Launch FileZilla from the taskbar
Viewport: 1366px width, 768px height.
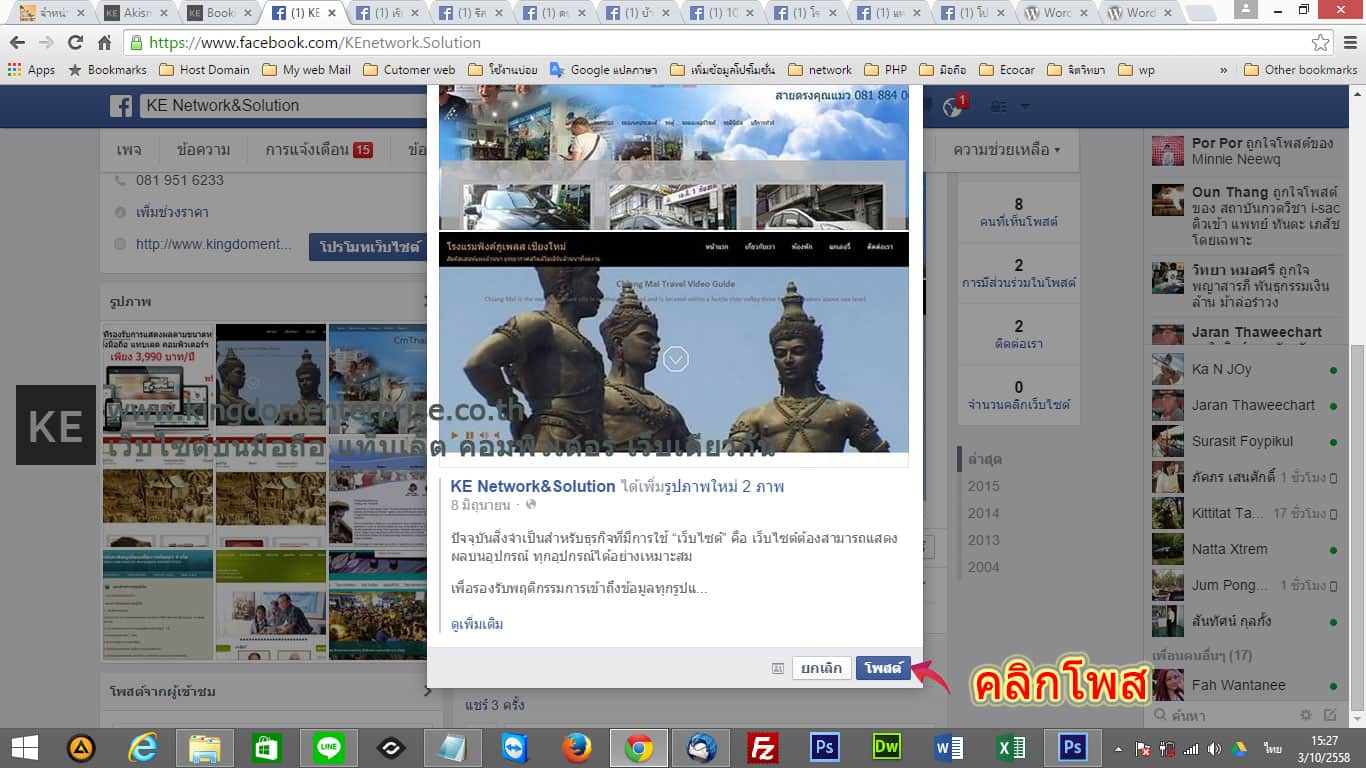point(763,748)
